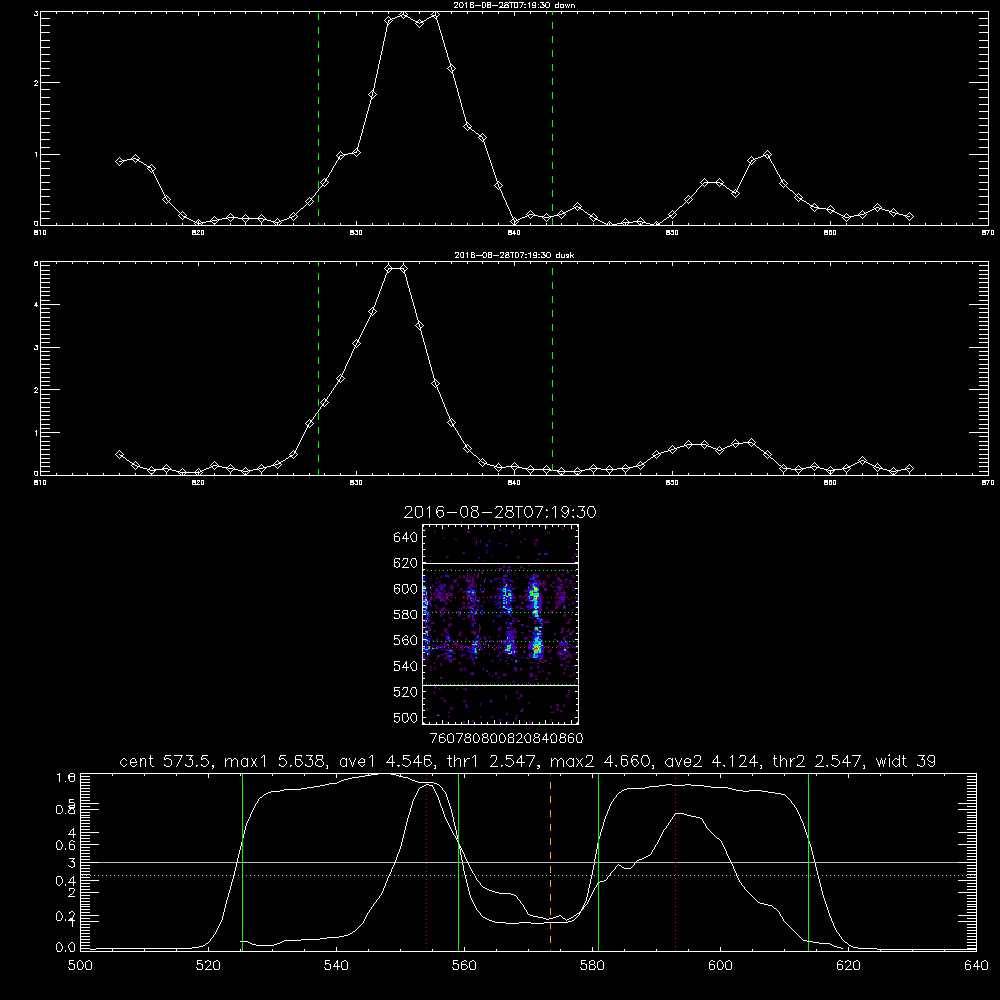The image size is (1000, 1000).
Task: Click the right green dashed line in dawn plot
Action: pos(552,119)
